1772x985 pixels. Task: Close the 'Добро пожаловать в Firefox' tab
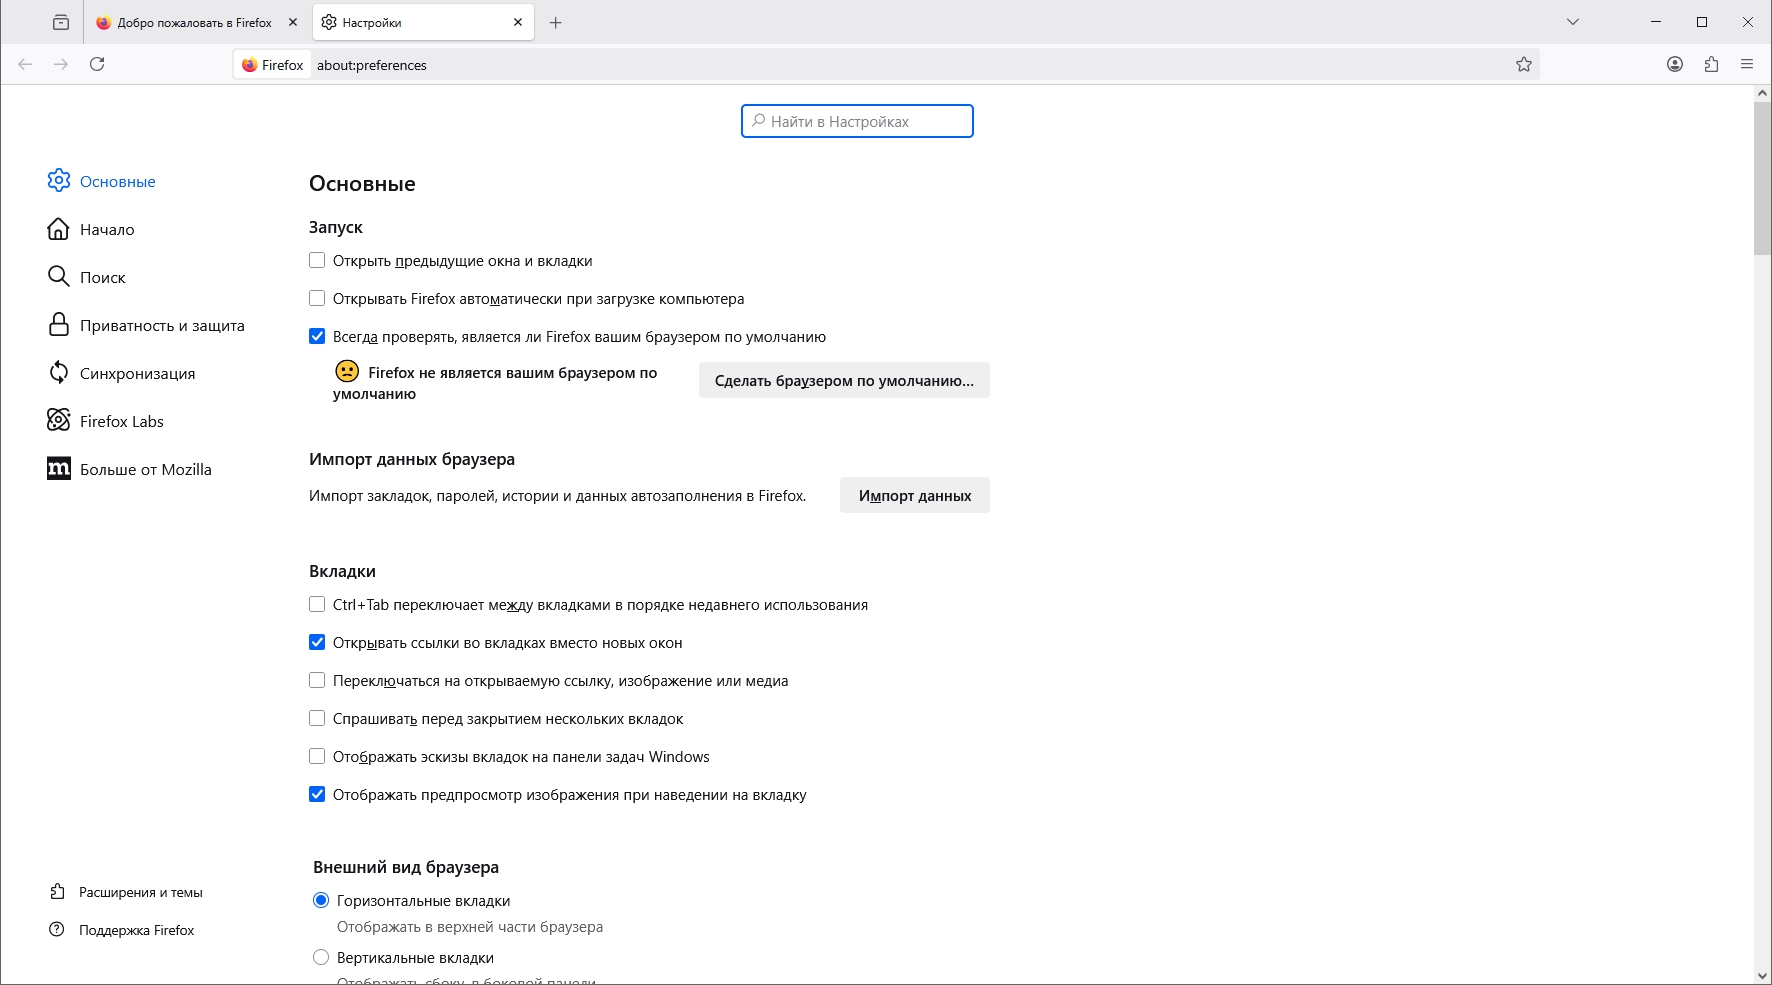[293, 22]
